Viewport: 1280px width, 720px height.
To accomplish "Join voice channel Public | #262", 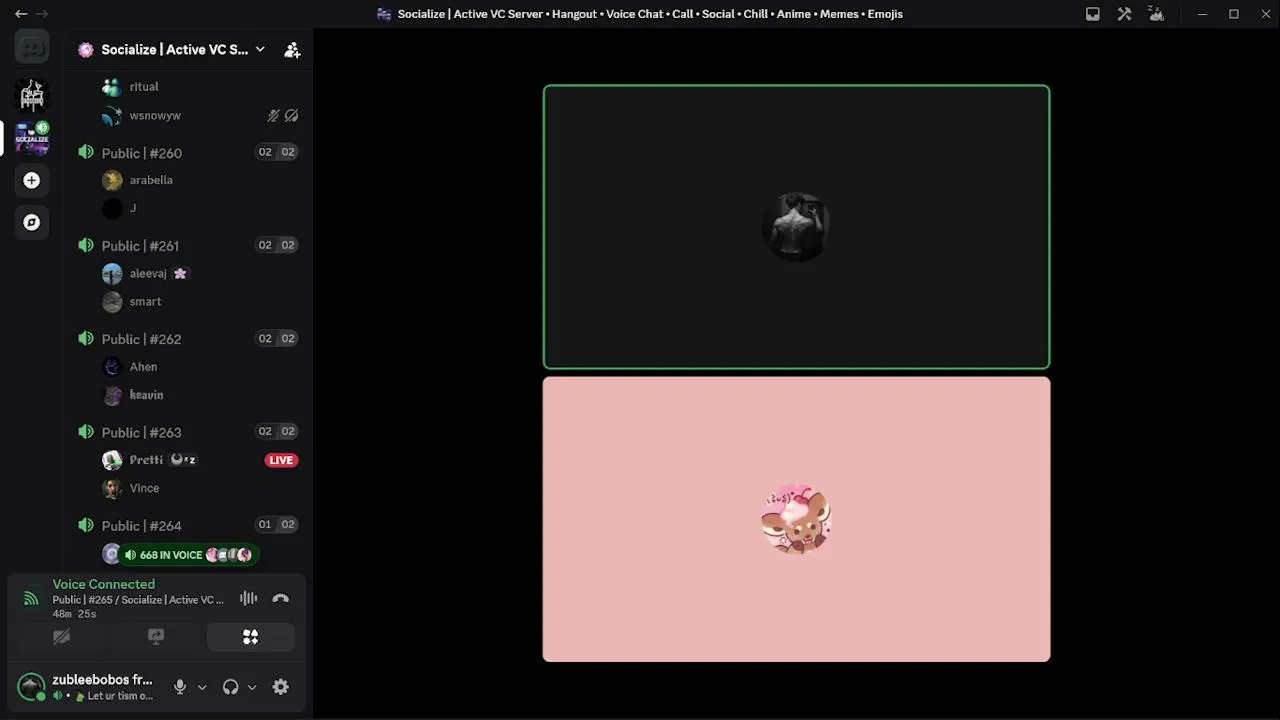I will pos(141,339).
